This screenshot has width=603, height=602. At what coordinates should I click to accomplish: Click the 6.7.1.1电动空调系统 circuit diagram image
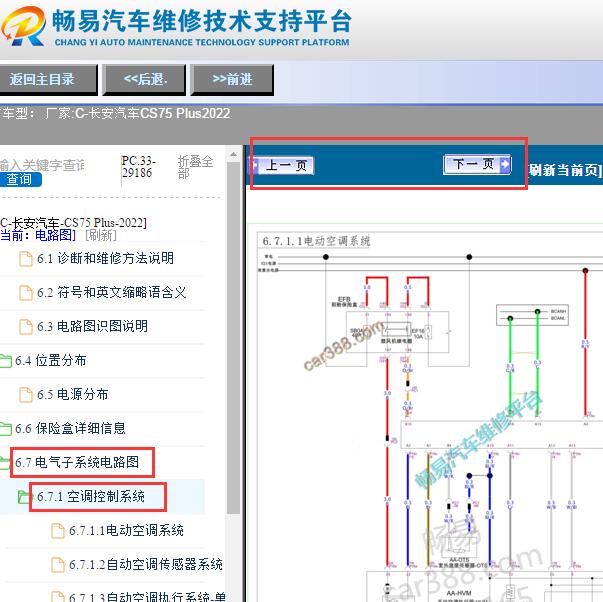[430, 416]
